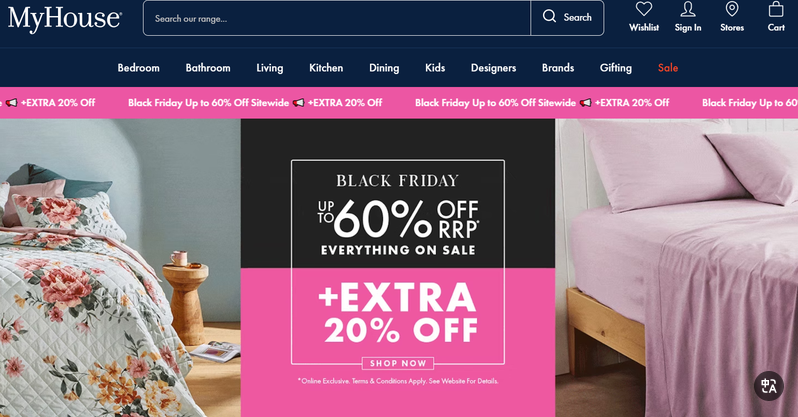Select the Gifting menu item

616,68
